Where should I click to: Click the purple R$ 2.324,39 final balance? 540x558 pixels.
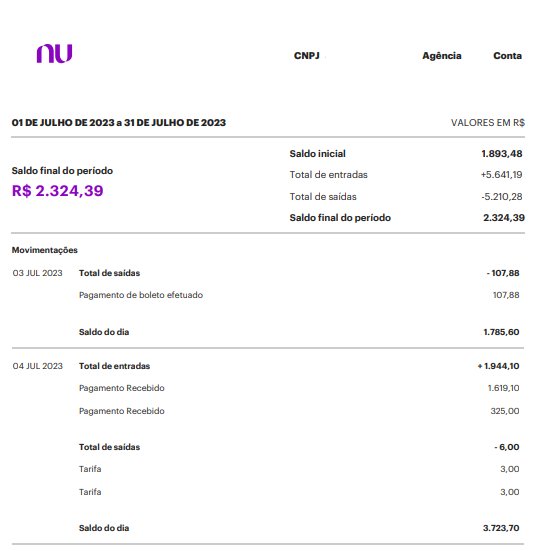click(57, 191)
